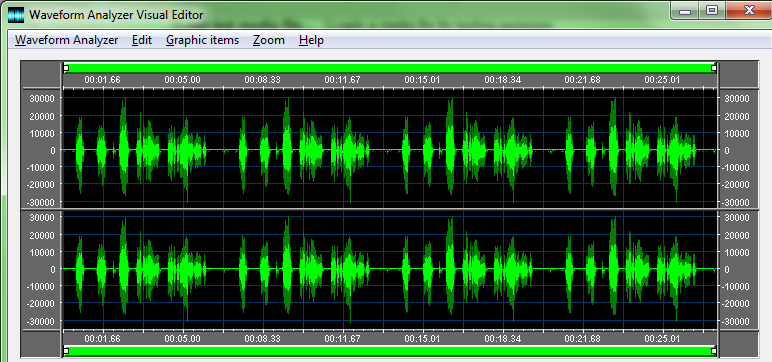Screen dimensions: 772x362
Task: Click 00:11.67 on the bottom time ruler
Action: [343, 339]
